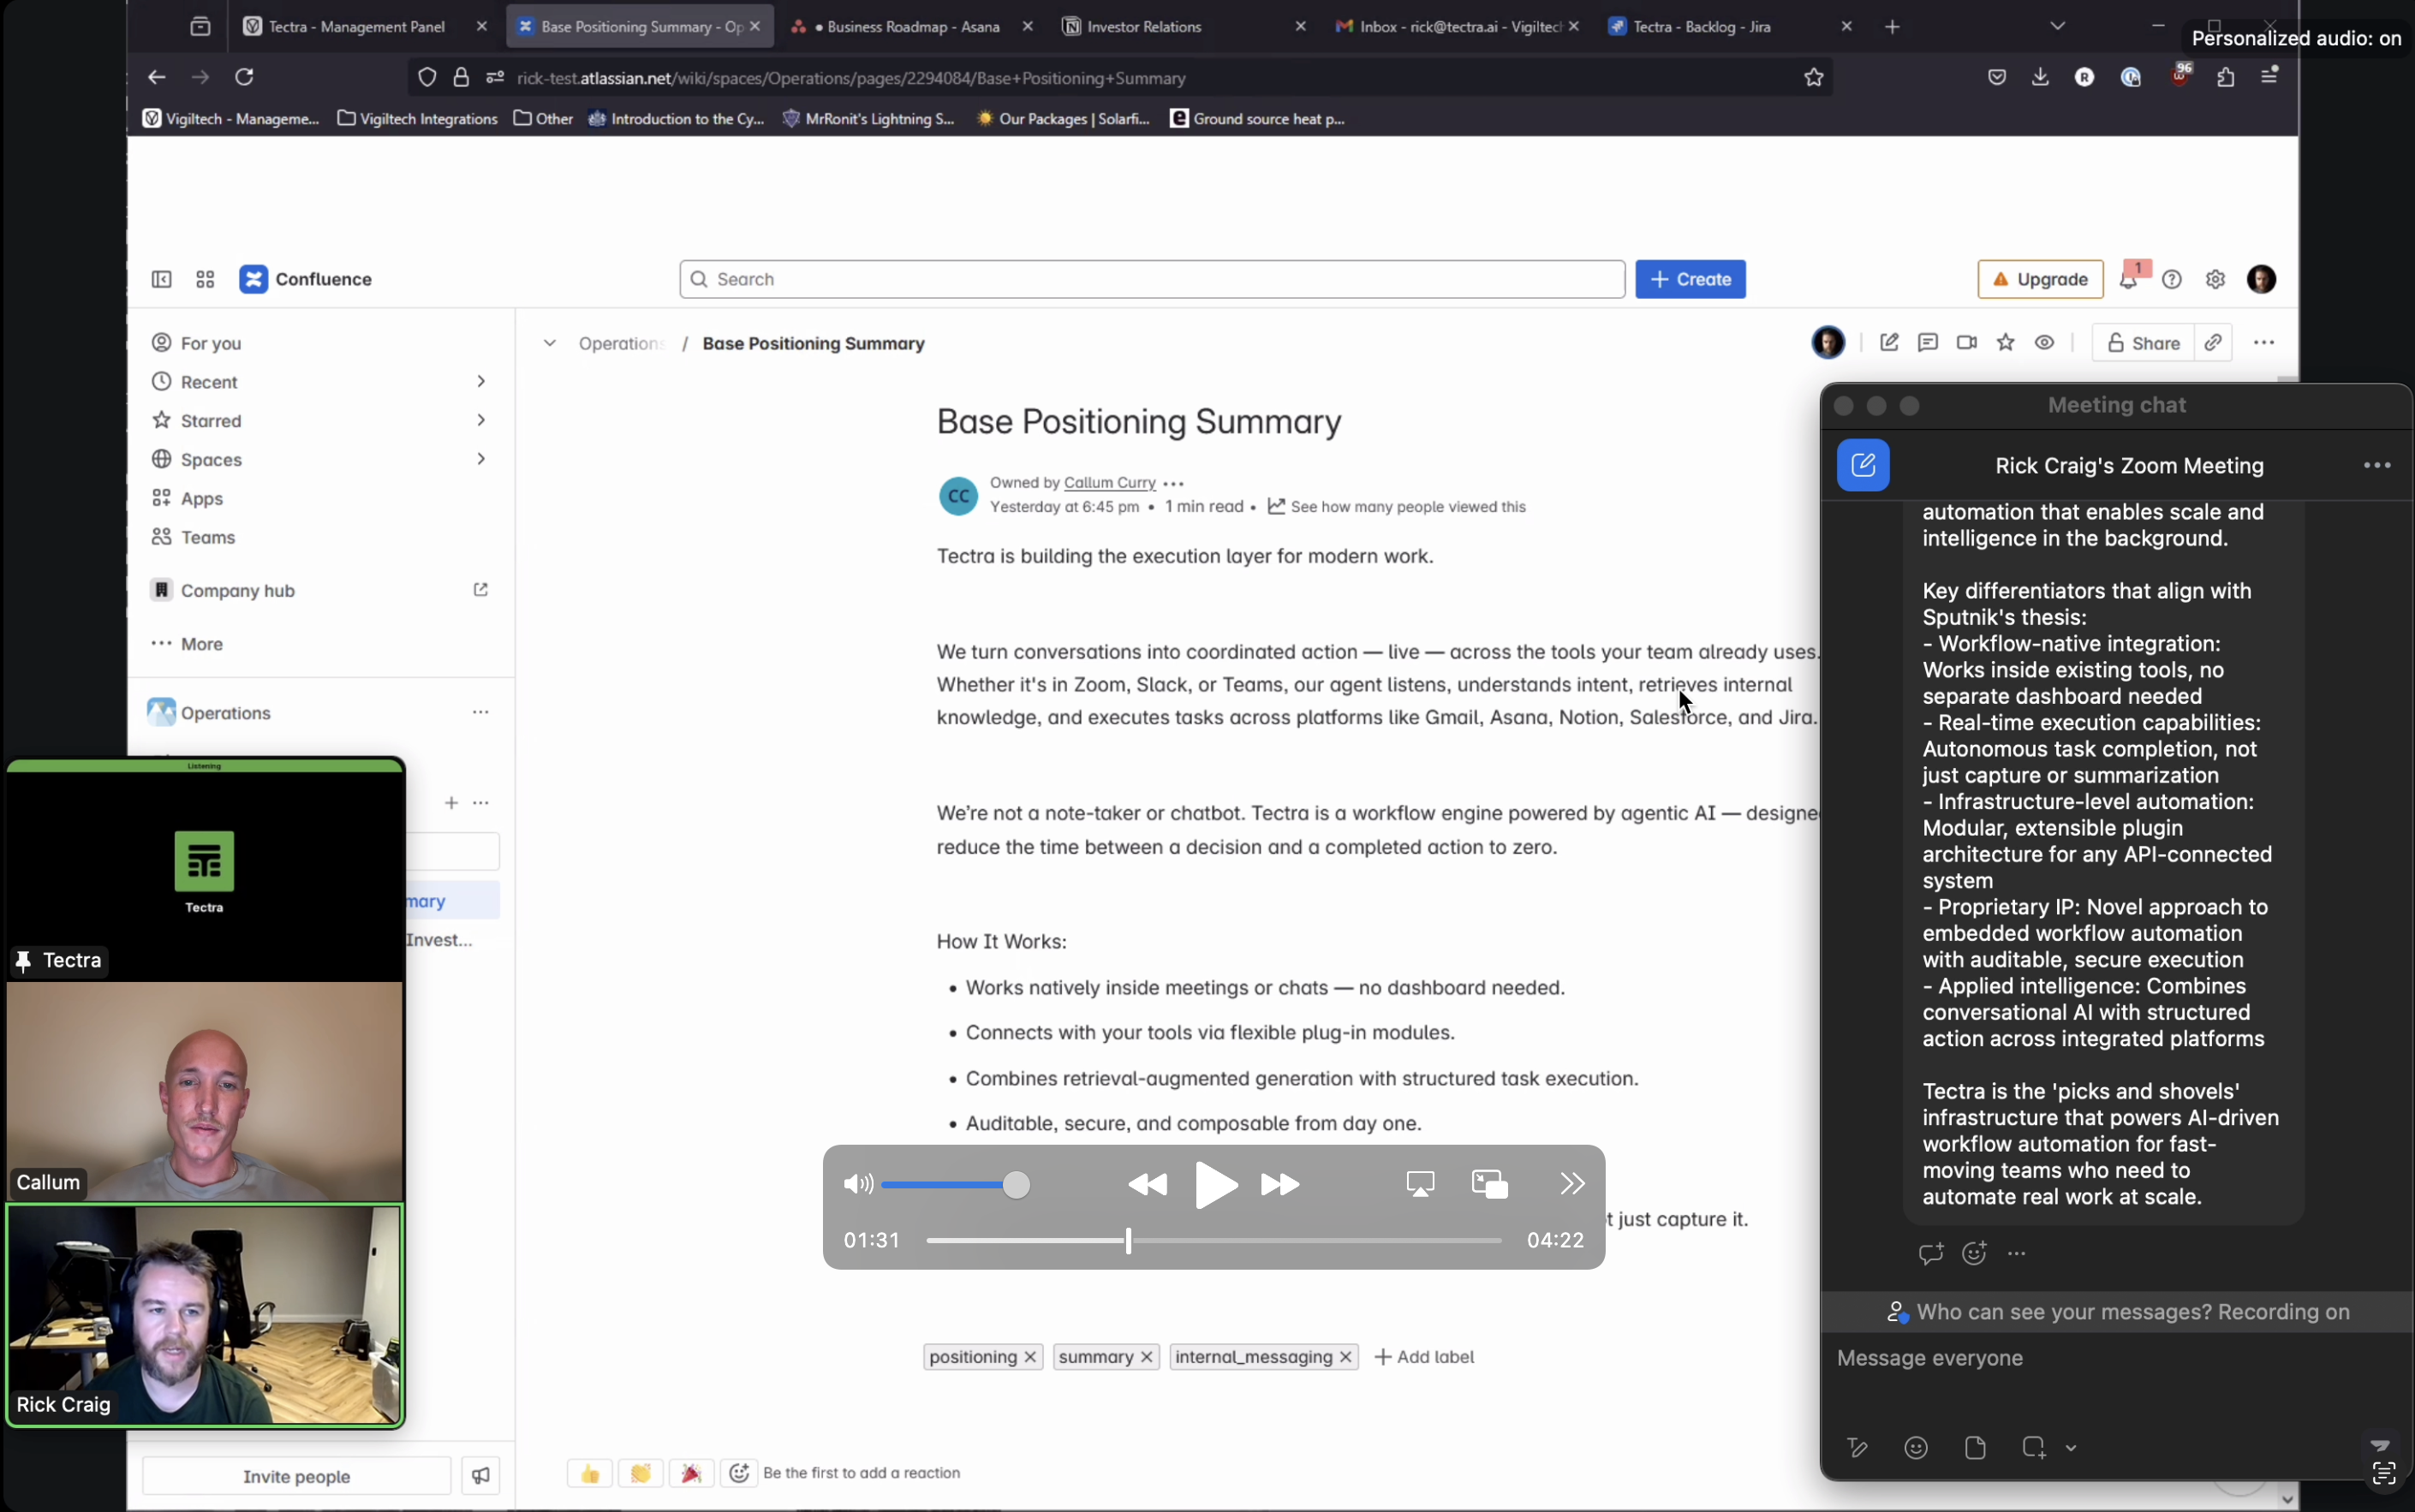Screen dimensions: 2415x1512
Task: Click the Upgrade button
Action: tap(2040, 280)
